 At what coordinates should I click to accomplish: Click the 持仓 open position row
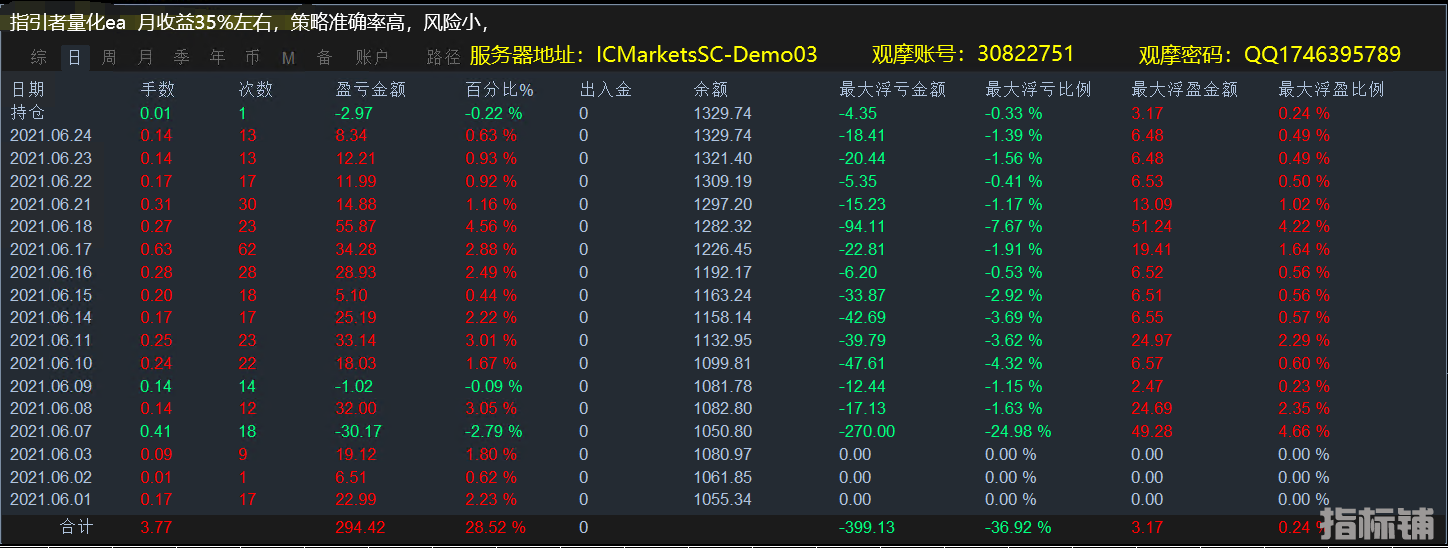[x=28, y=113]
